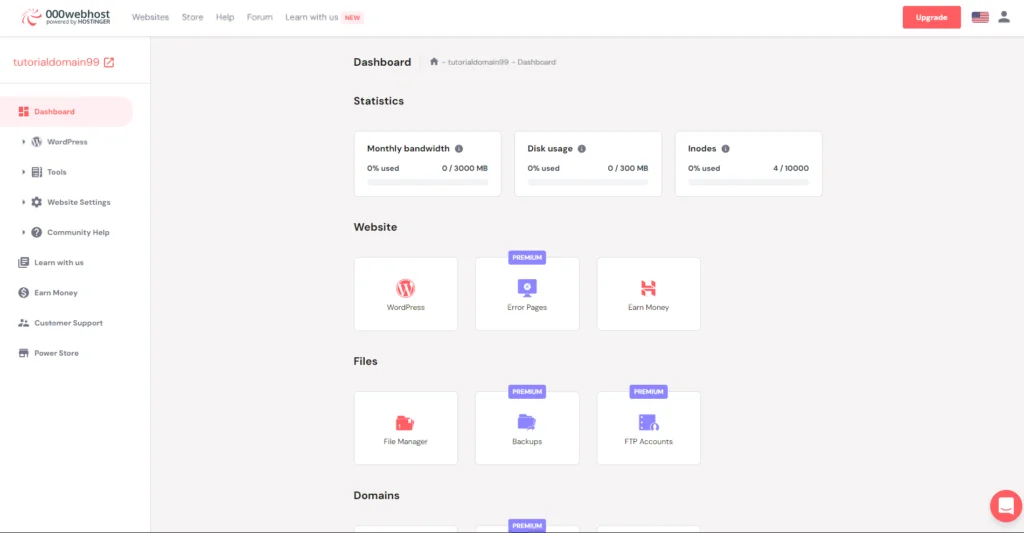
Task: Expand the WordPress sidebar arrow
Action: click(24, 142)
